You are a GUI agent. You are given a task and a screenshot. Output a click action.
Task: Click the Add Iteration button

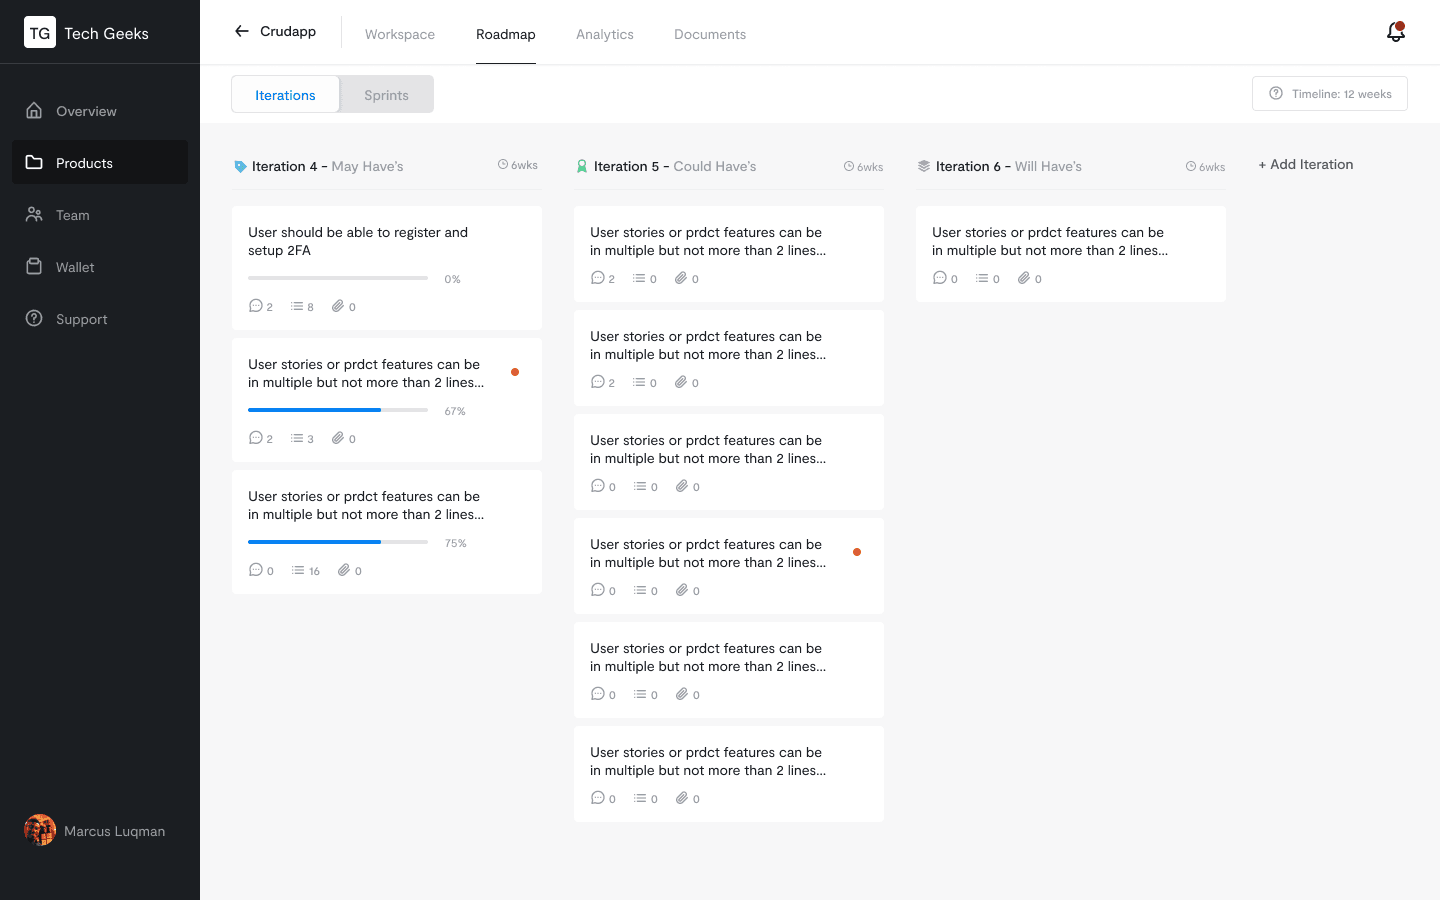coord(1305,165)
